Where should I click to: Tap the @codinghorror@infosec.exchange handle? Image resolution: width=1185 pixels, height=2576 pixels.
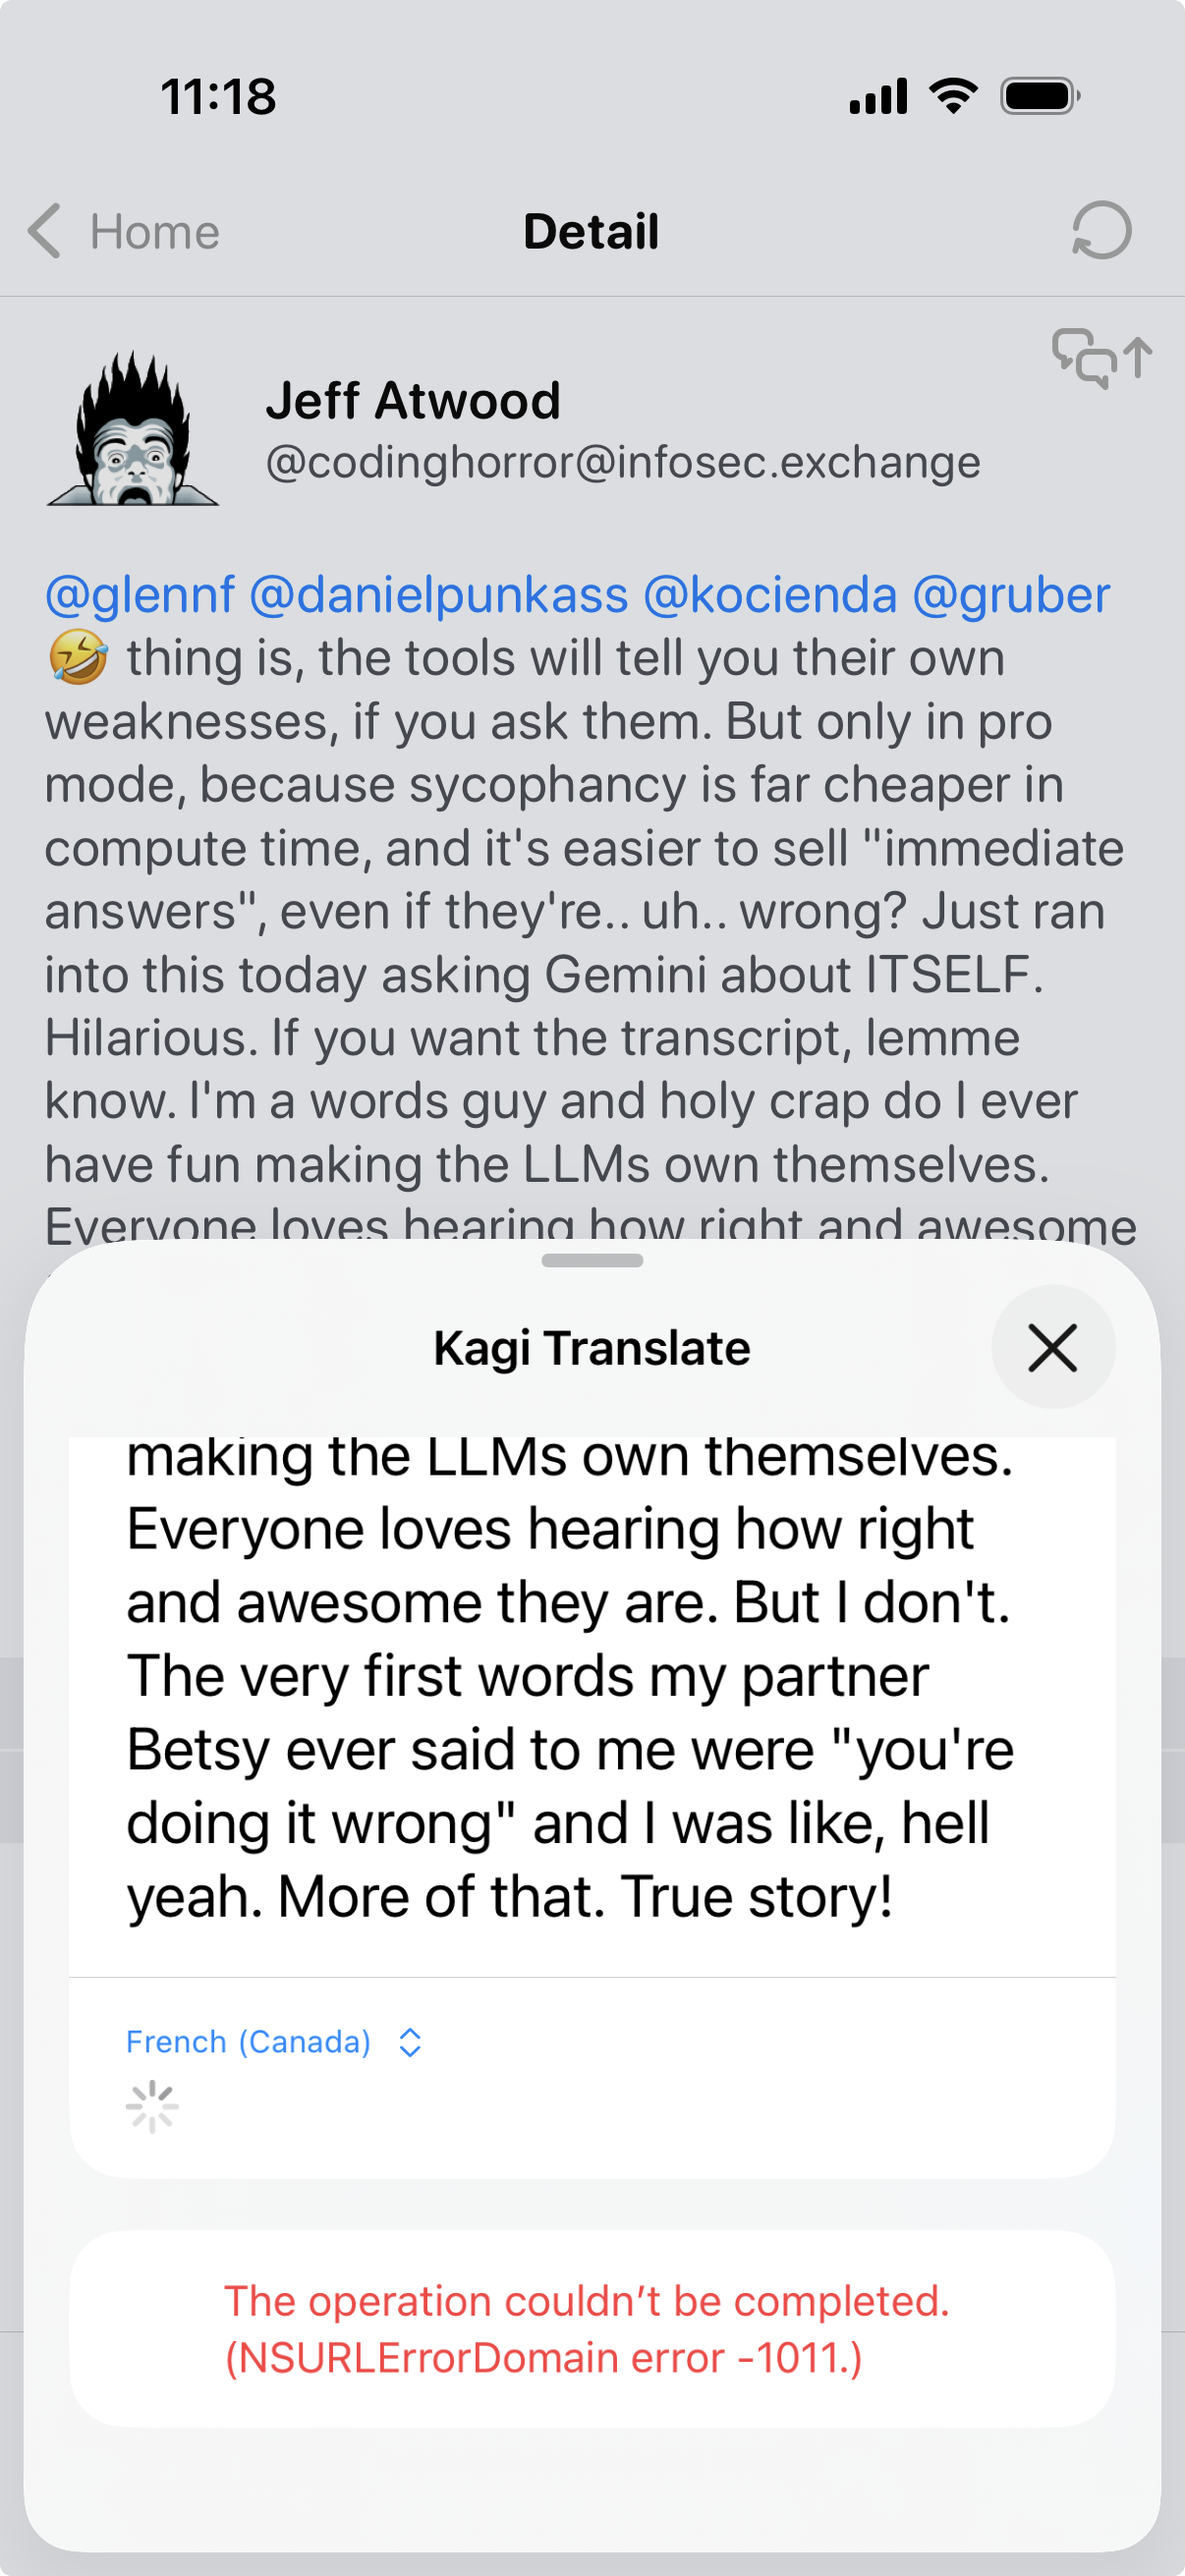pos(622,462)
